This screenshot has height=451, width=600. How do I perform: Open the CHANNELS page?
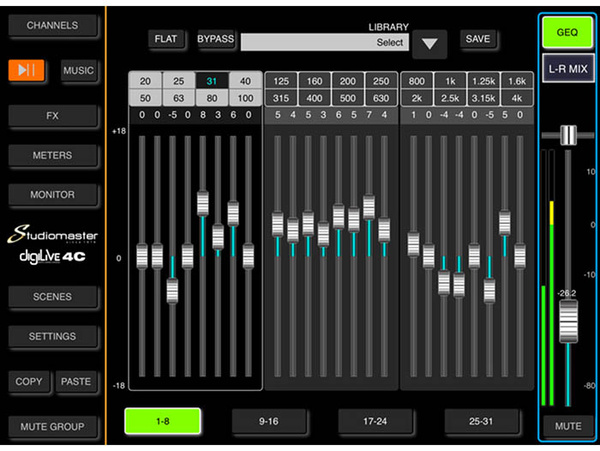click(x=52, y=25)
